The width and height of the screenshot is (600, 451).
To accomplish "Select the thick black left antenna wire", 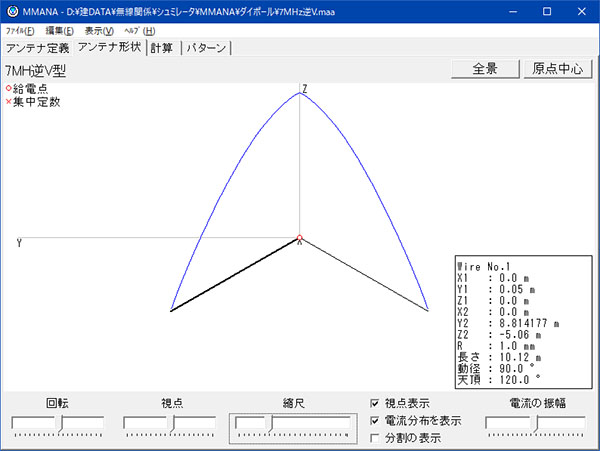I will [235, 274].
